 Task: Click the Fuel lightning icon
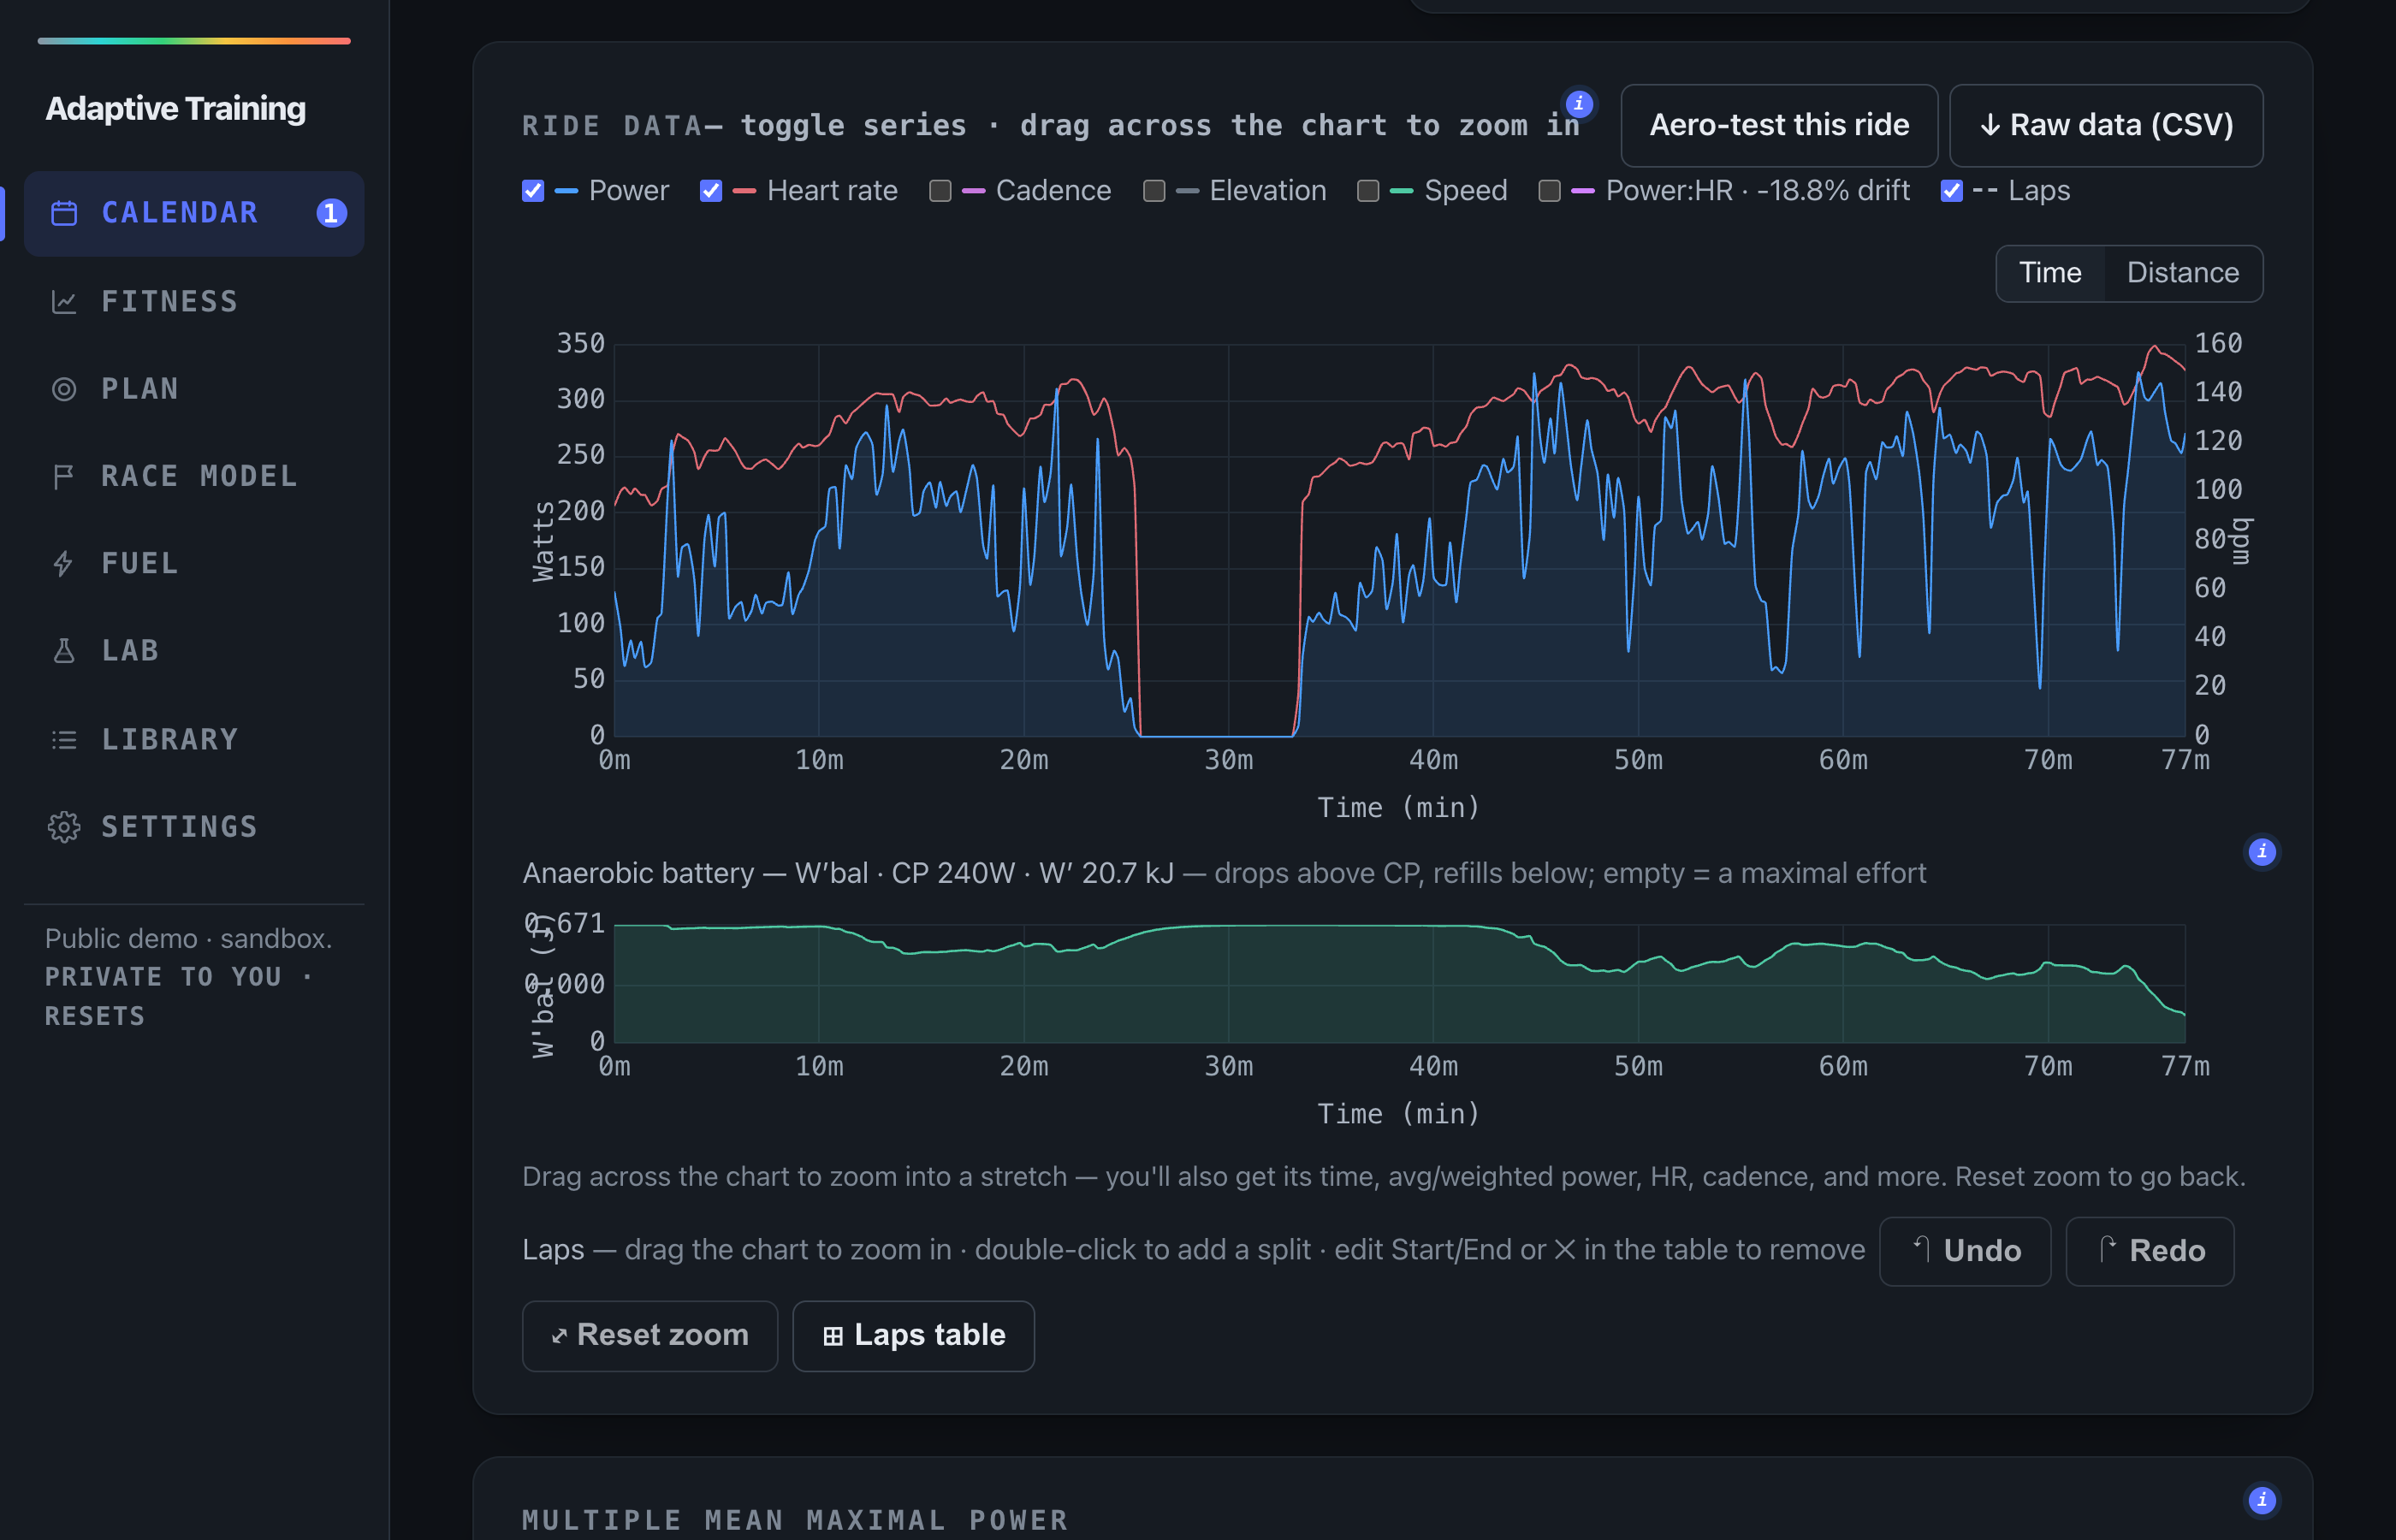point(64,564)
